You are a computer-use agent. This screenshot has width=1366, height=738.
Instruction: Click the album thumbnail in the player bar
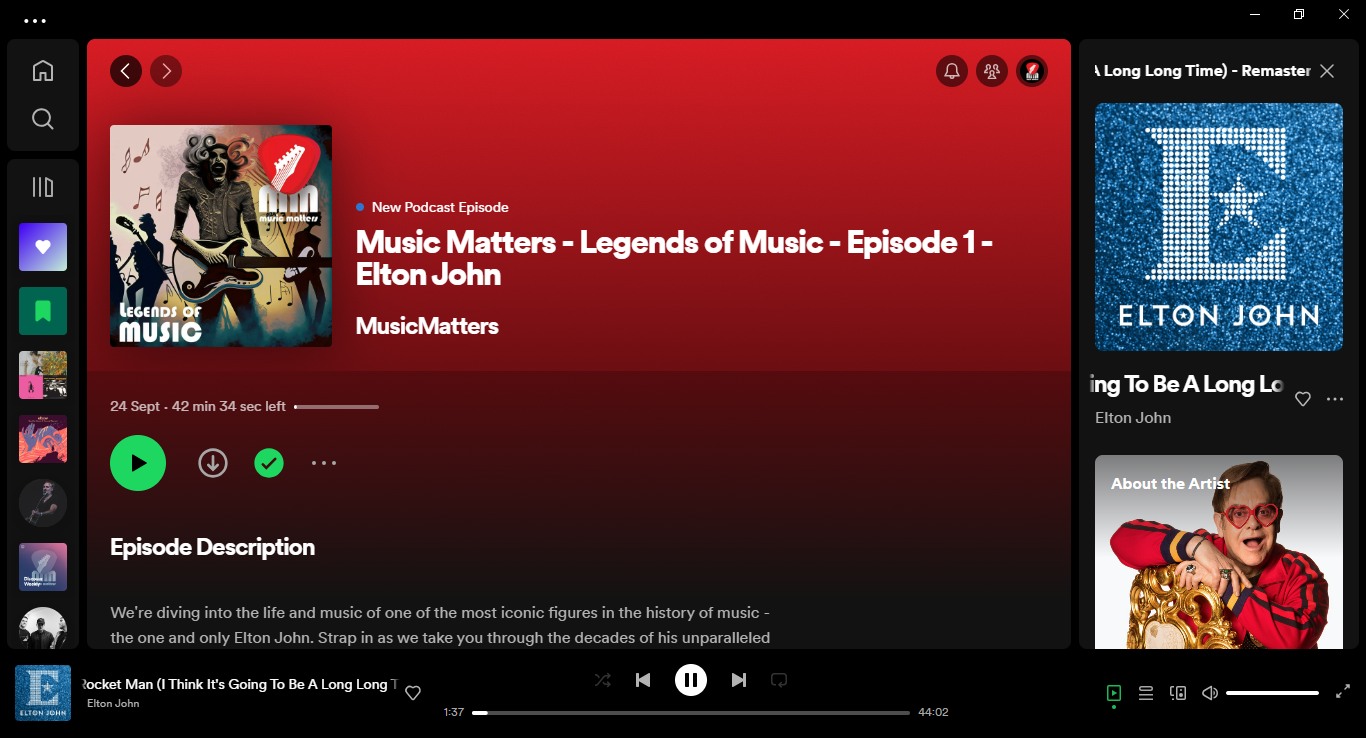[x=43, y=693]
